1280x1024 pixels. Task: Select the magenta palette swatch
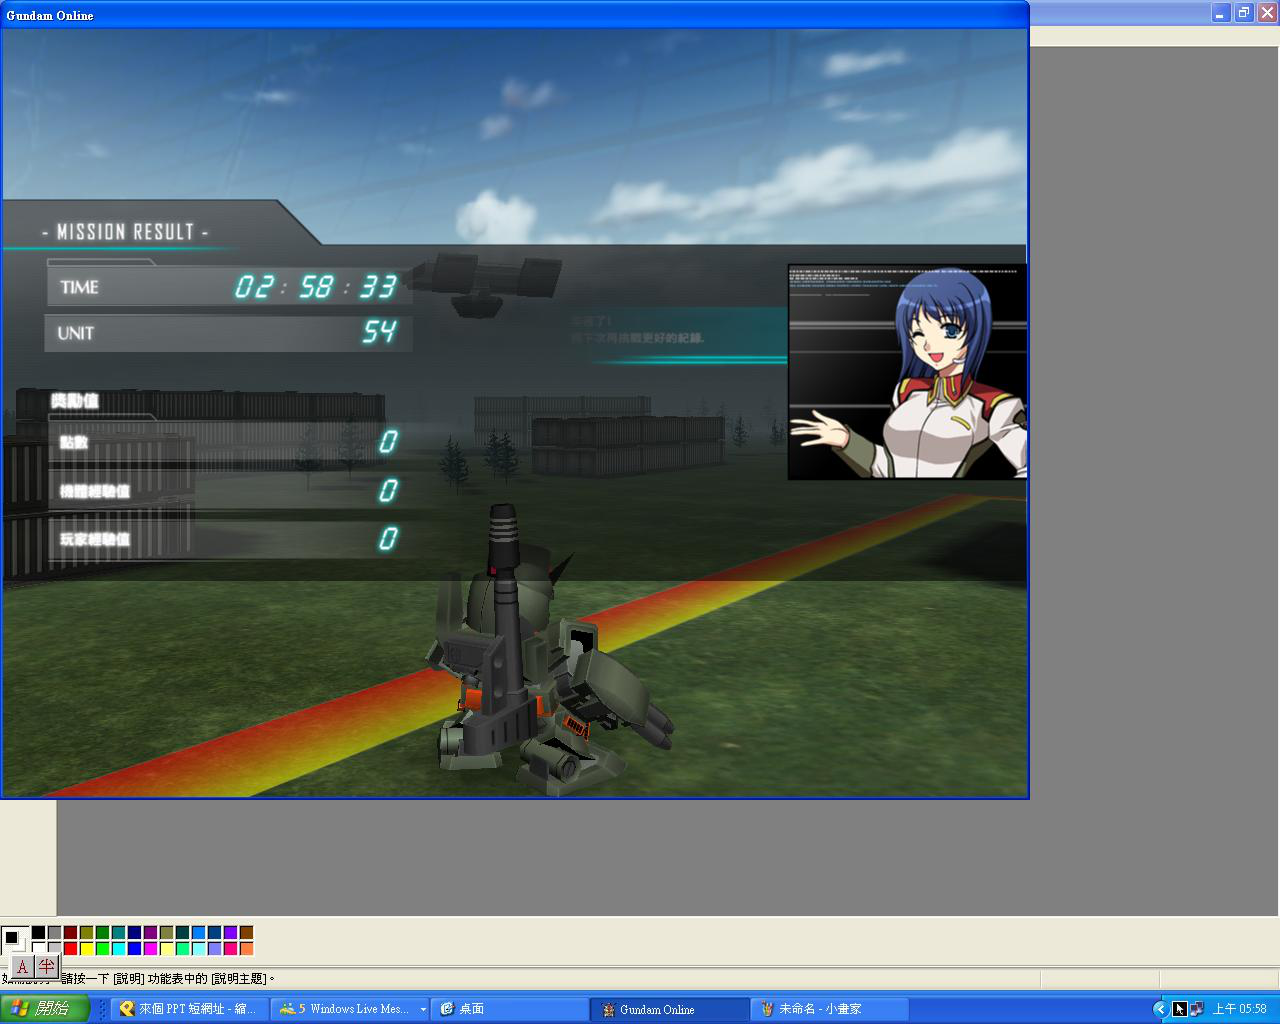(x=150, y=948)
